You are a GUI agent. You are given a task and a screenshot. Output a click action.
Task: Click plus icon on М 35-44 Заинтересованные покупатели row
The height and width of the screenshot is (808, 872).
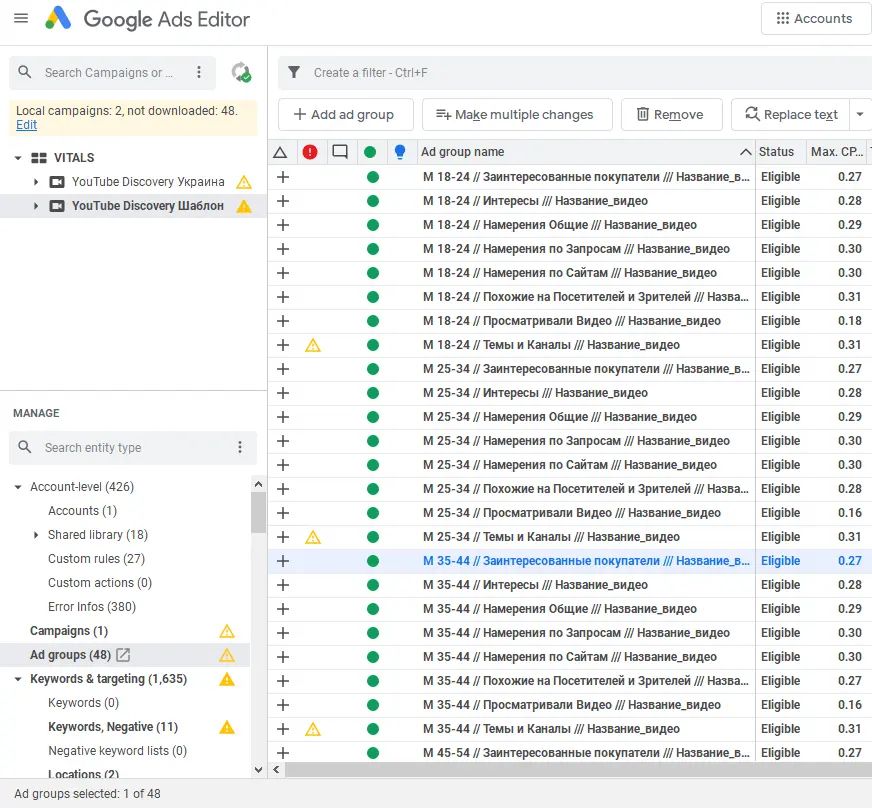click(283, 561)
